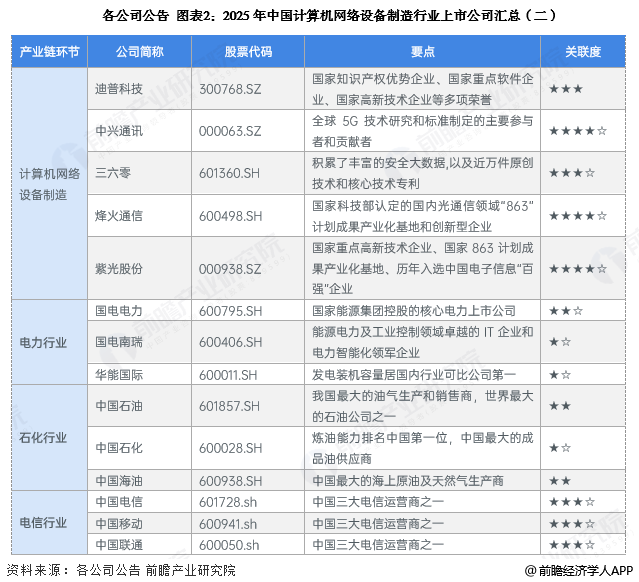
Task: Click company name 中国石化
Action: pos(119,448)
